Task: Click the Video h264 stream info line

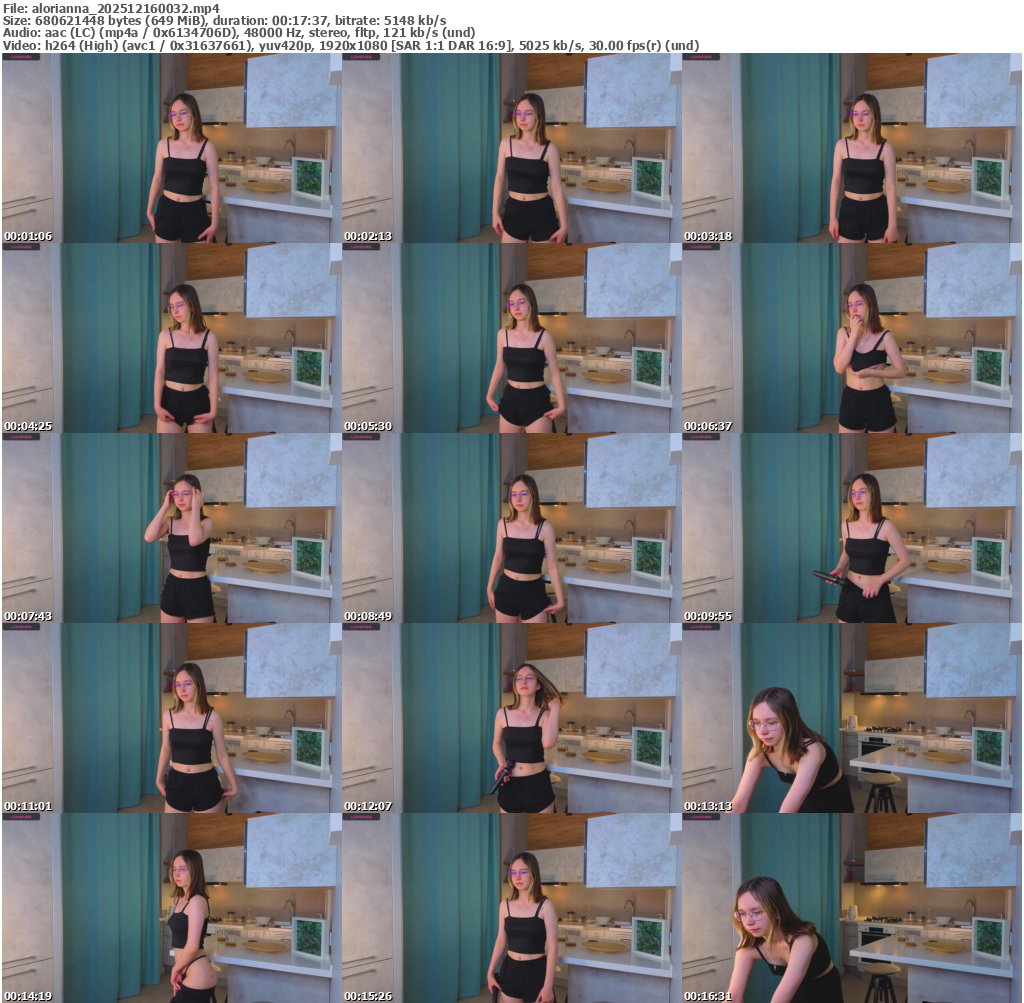Action: pos(350,46)
